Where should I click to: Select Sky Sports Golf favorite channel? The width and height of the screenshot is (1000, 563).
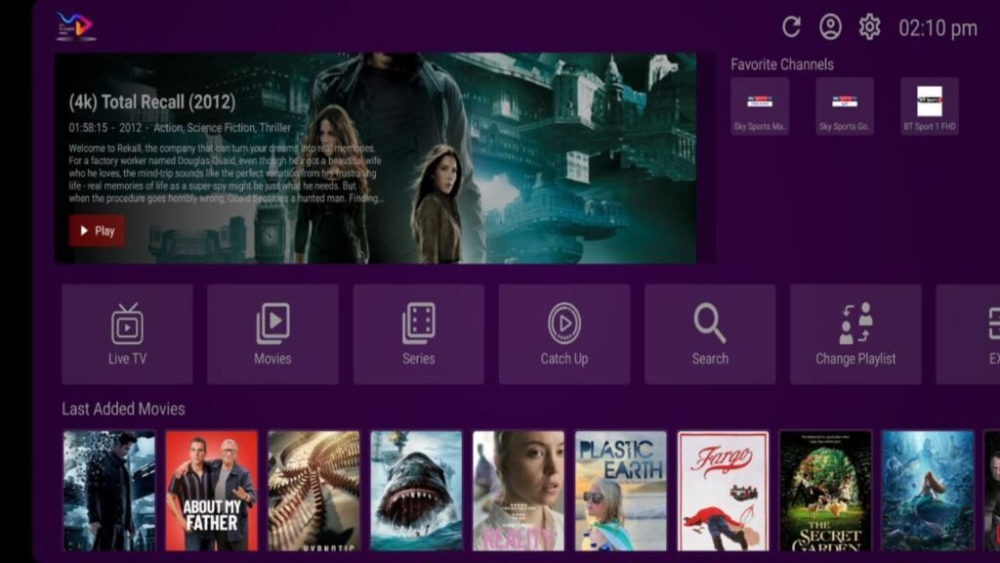click(845, 106)
